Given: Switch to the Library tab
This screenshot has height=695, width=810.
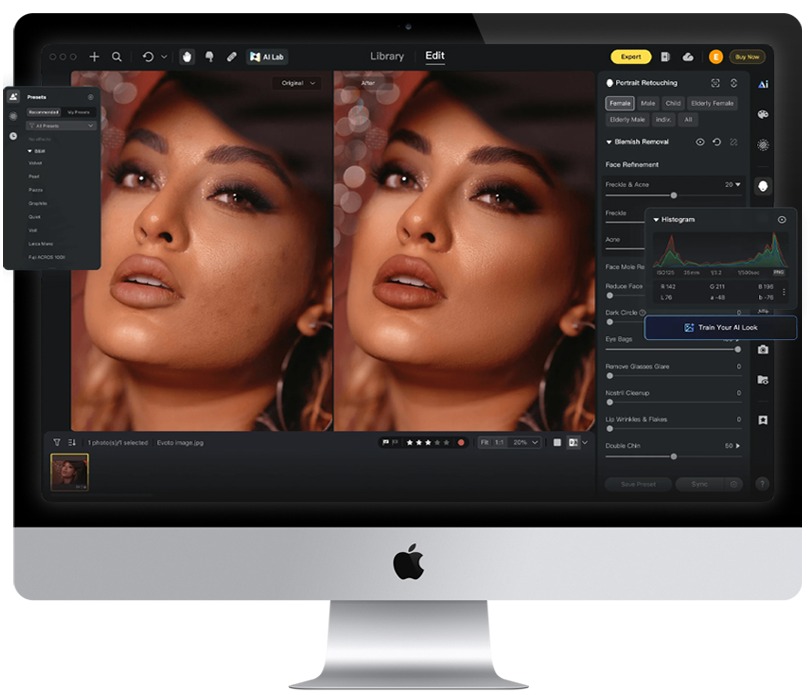Looking at the screenshot, I should (387, 56).
